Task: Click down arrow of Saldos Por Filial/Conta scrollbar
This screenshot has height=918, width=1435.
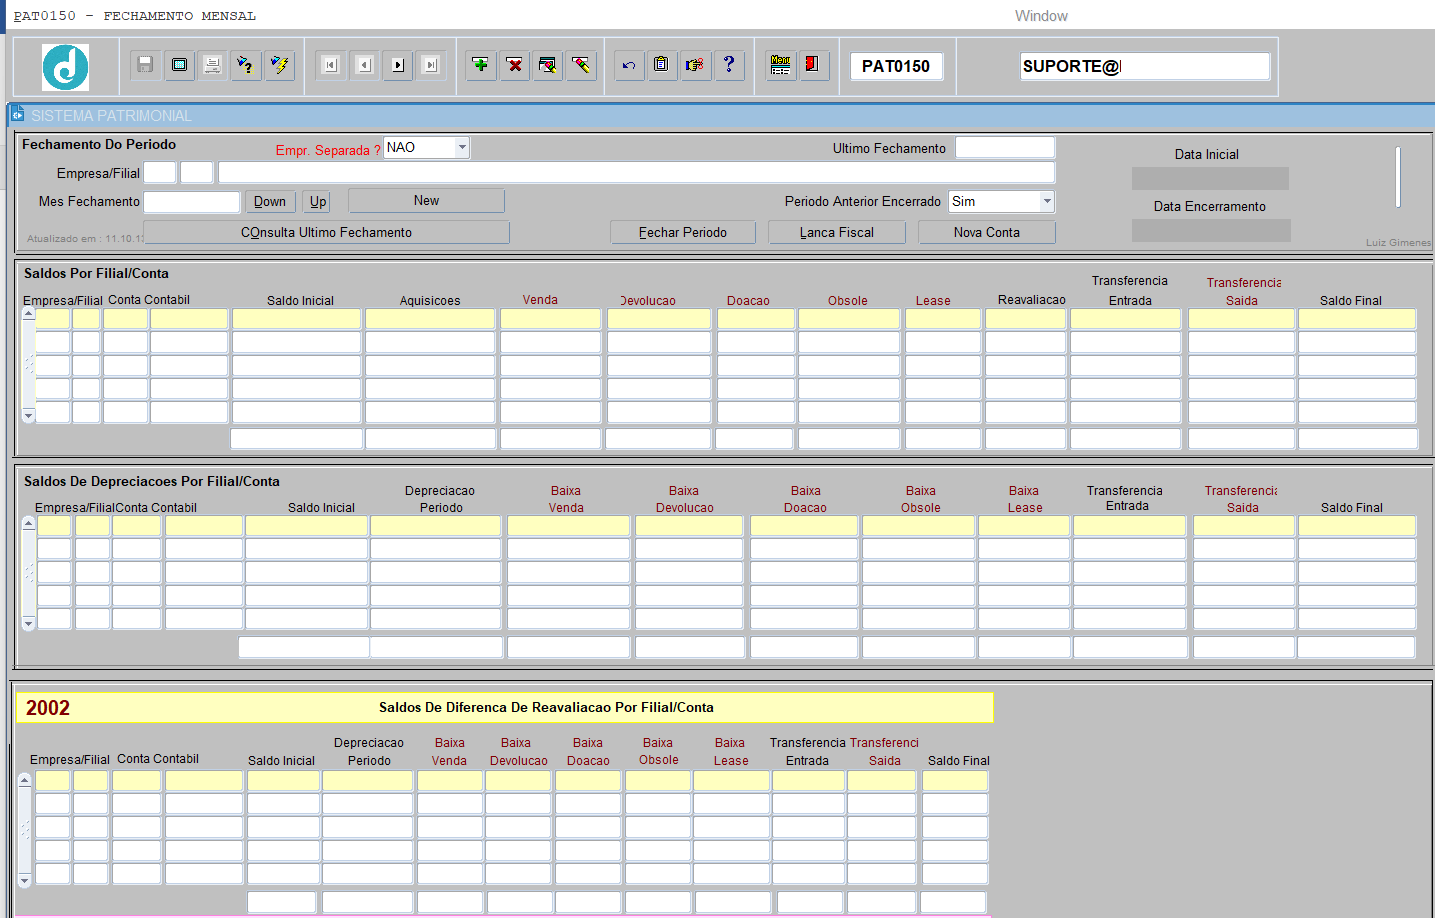Action: coord(28,415)
